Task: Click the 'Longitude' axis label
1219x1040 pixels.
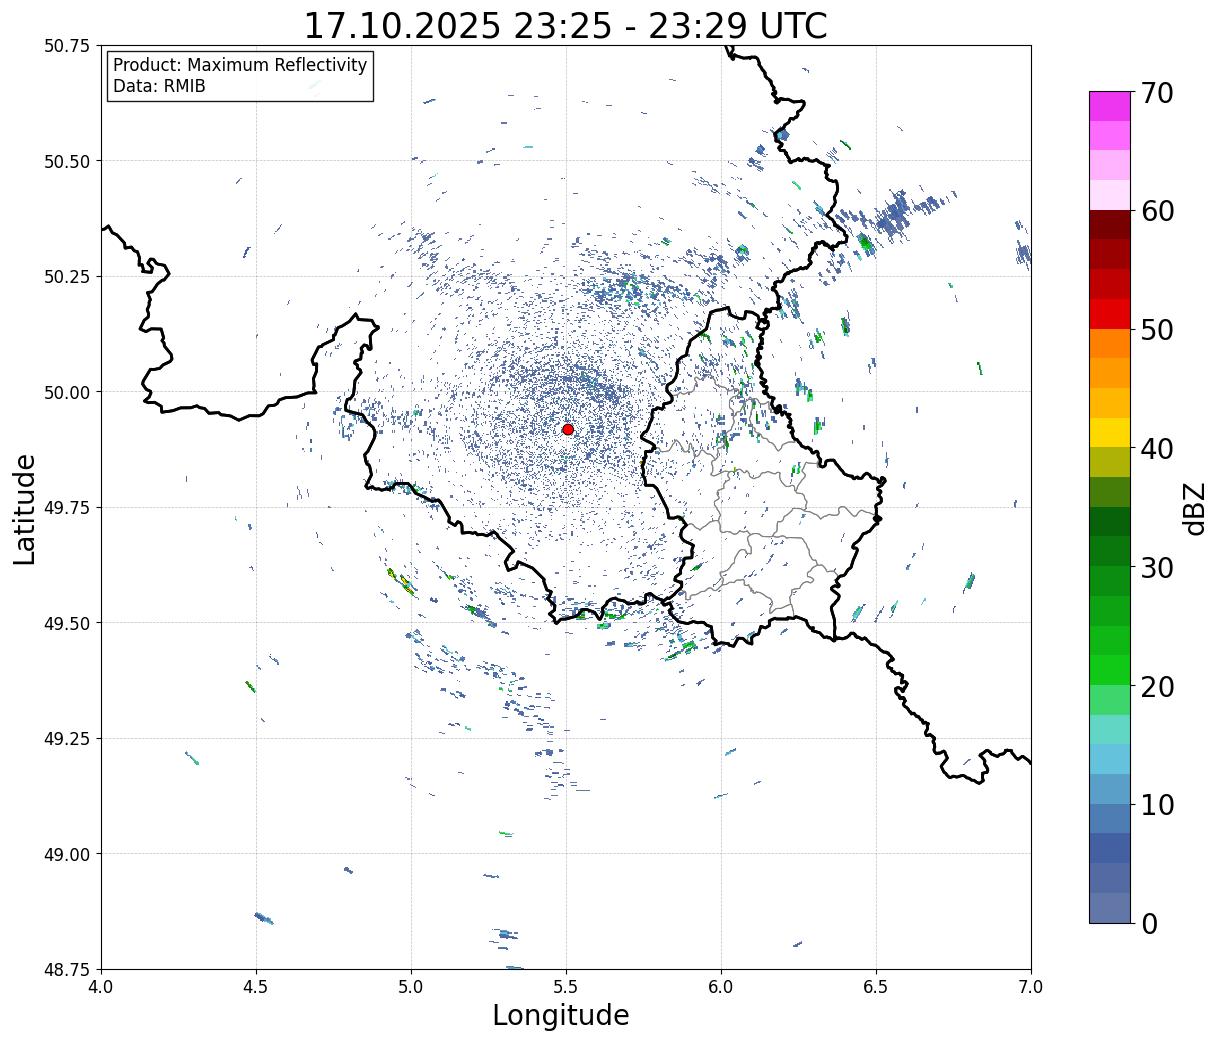Action: 561,1015
